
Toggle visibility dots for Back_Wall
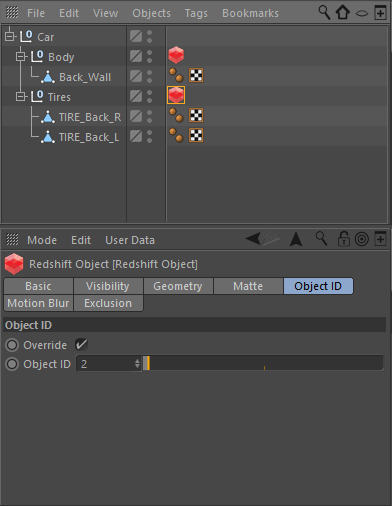(x=149, y=76)
